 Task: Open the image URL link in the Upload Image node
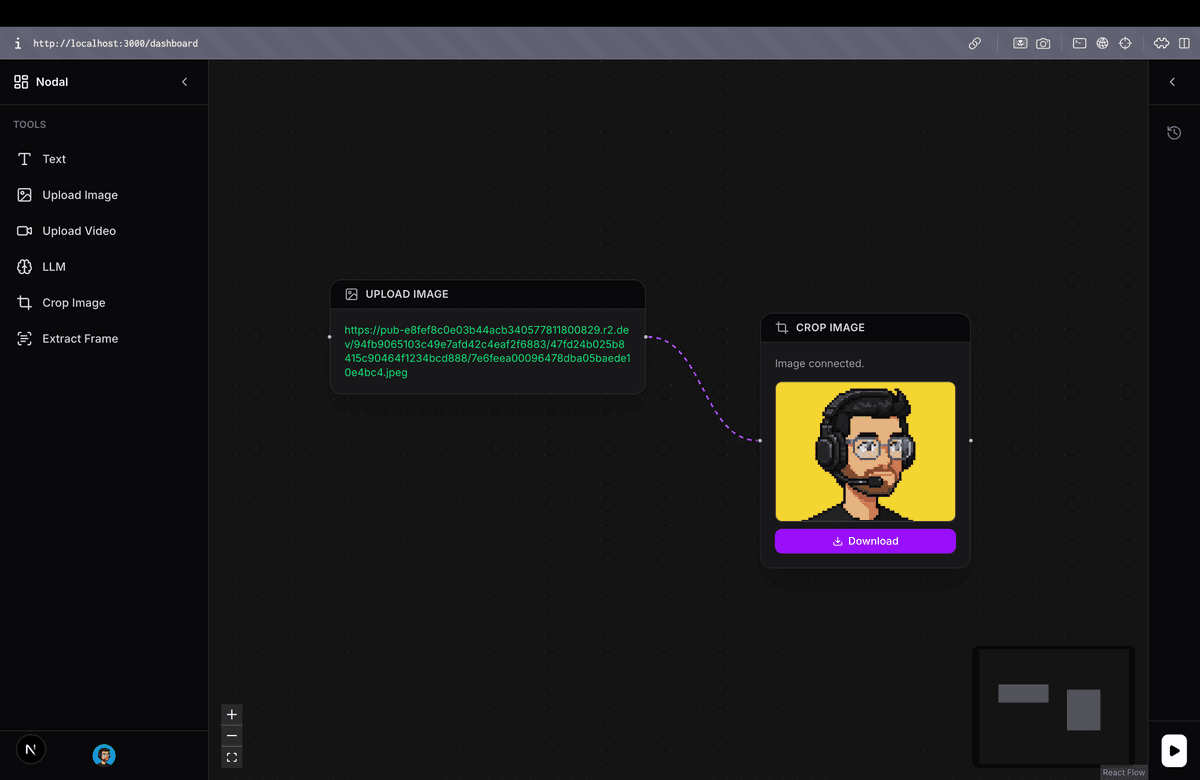coord(487,350)
